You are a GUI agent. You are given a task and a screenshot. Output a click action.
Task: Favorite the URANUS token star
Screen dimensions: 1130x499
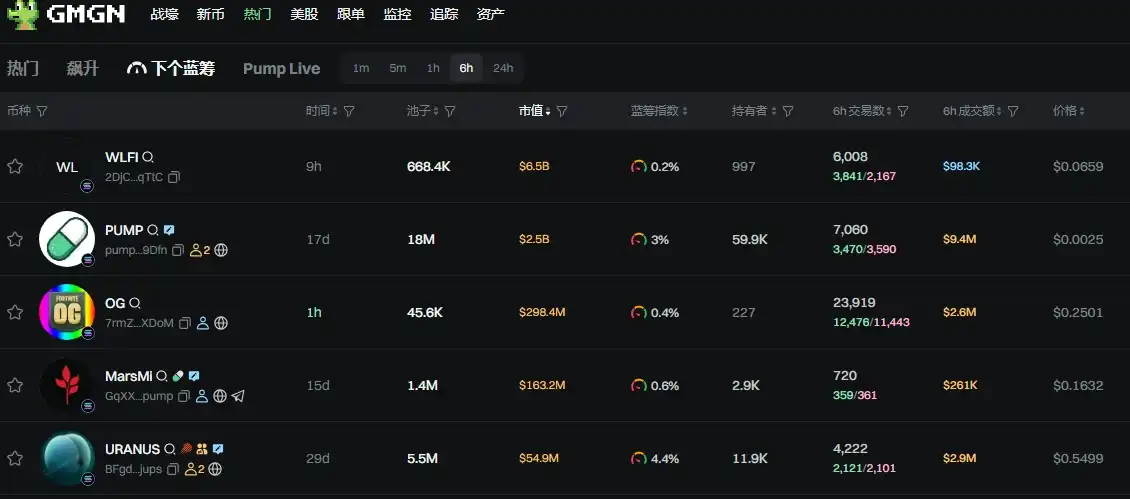(14, 458)
